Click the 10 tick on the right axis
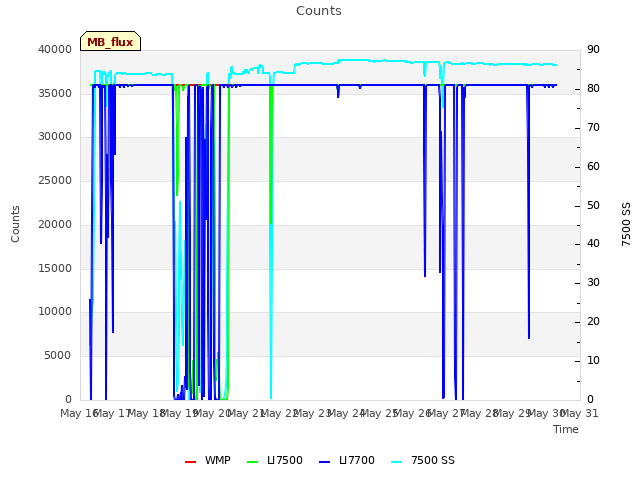 (593, 361)
